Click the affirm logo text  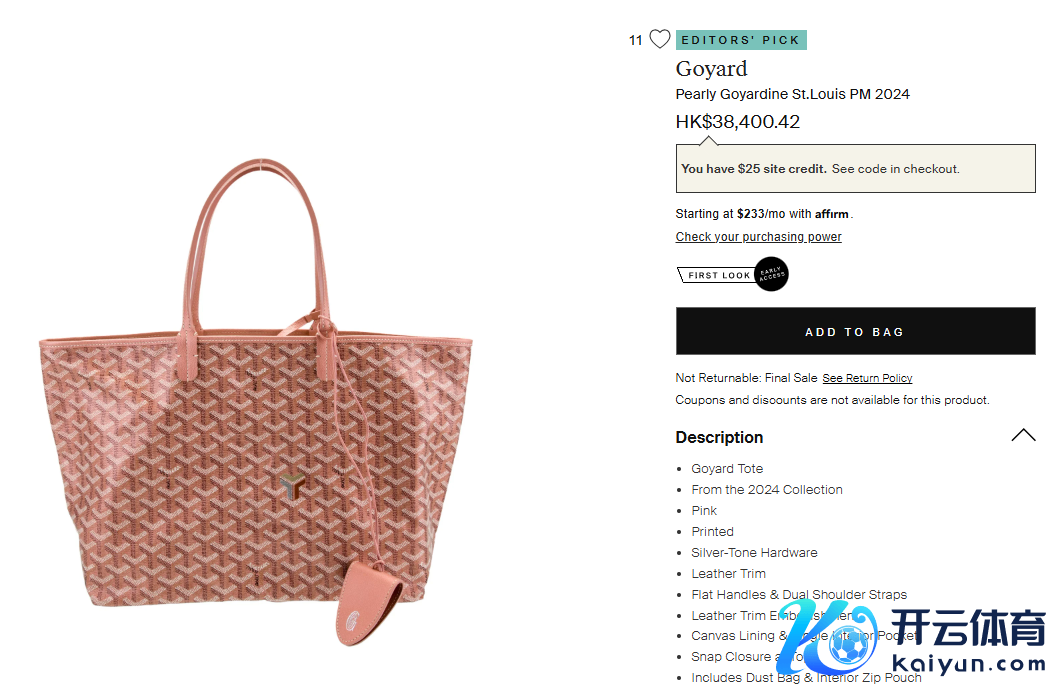(832, 214)
